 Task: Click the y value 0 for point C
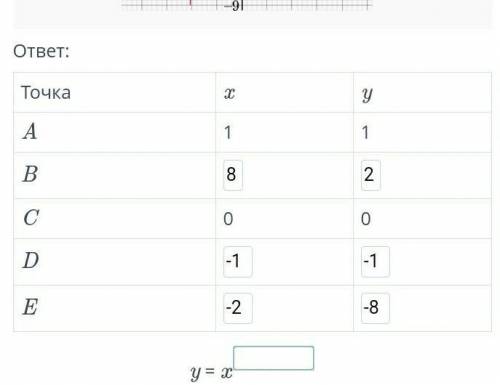pos(366,219)
